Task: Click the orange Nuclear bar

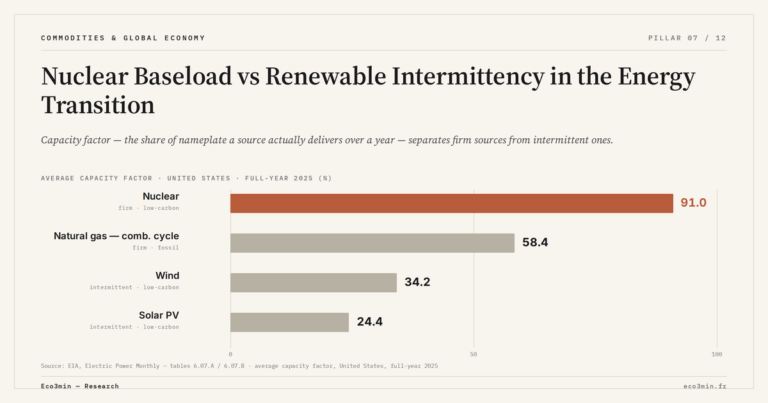Action: pyautogui.click(x=452, y=203)
